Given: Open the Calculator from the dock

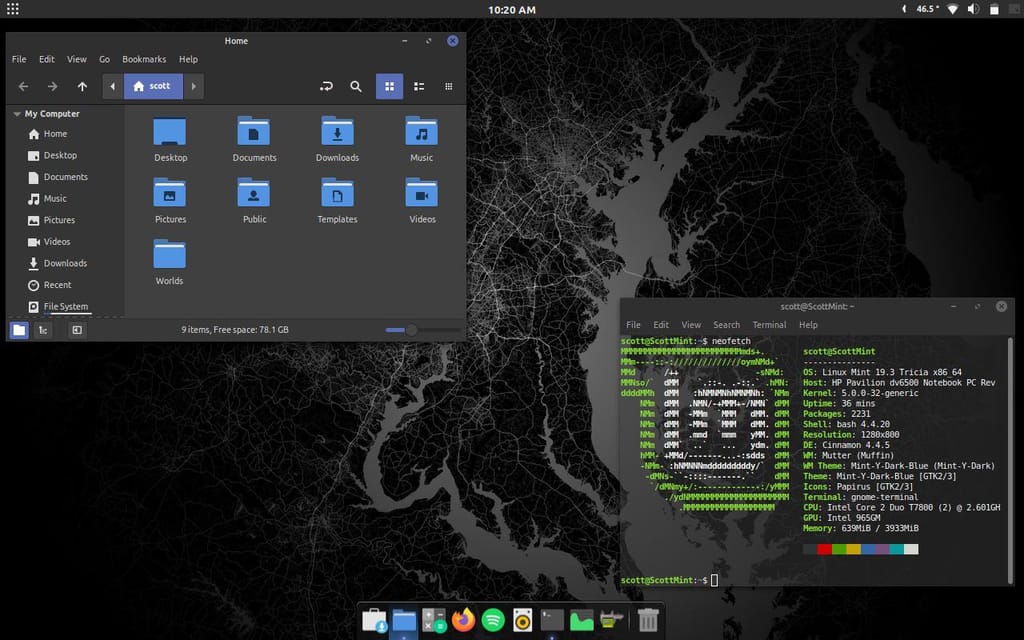Looking at the screenshot, I should 433,620.
